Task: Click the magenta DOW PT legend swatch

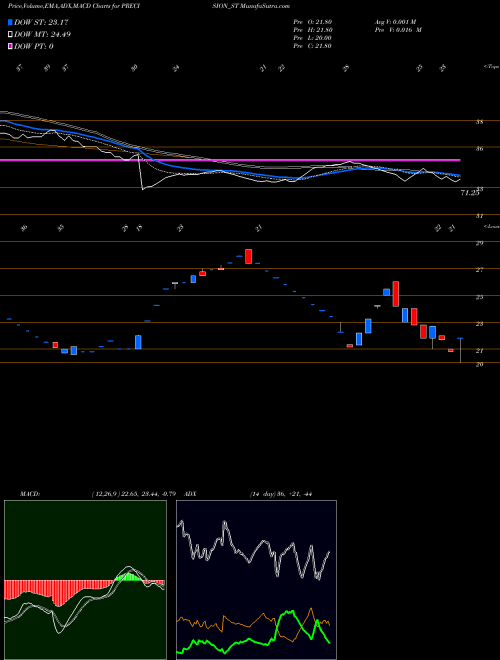Action: [10, 46]
